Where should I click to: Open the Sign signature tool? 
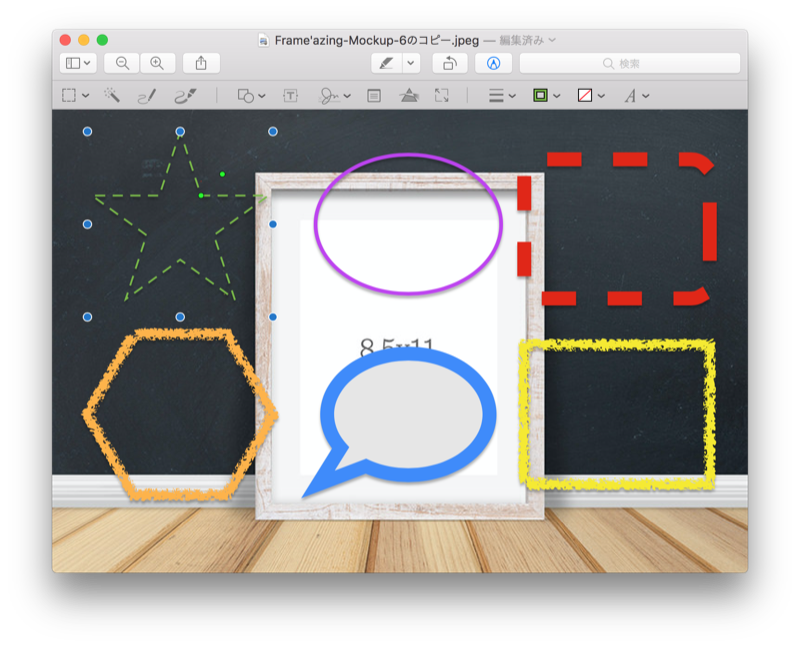pyautogui.click(x=329, y=95)
